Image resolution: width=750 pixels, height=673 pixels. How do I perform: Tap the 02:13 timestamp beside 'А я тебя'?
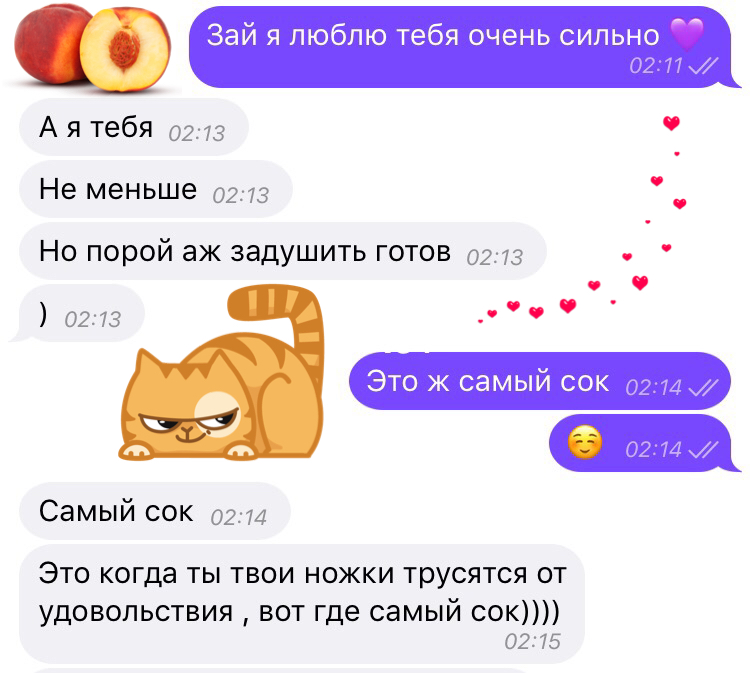click(197, 133)
